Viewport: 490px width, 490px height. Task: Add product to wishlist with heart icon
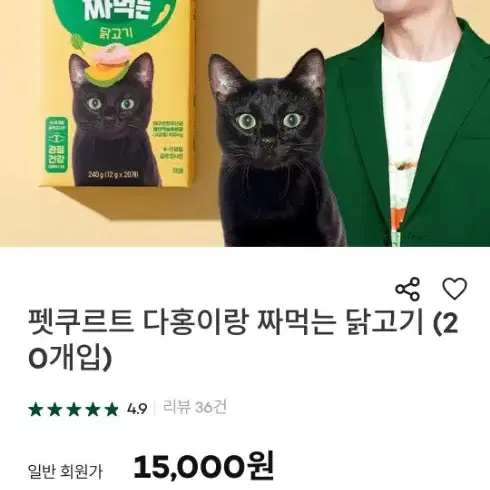455,289
